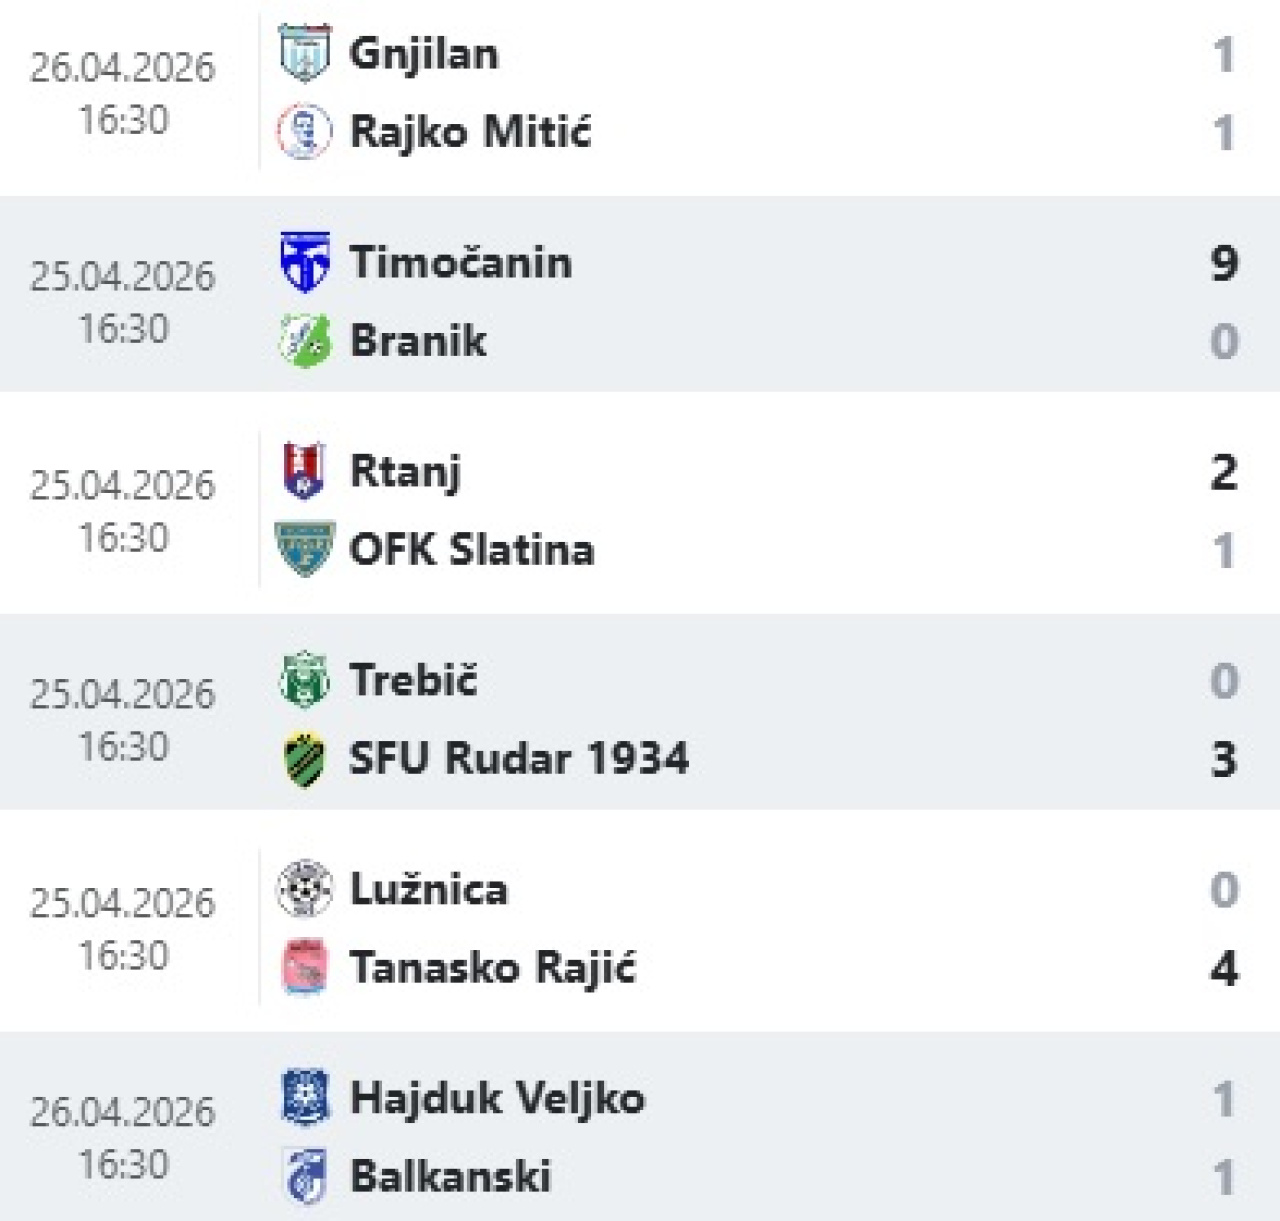Click the Rtanj team crest
This screenshot has width=1280, height=1221.
coord(304,471)
